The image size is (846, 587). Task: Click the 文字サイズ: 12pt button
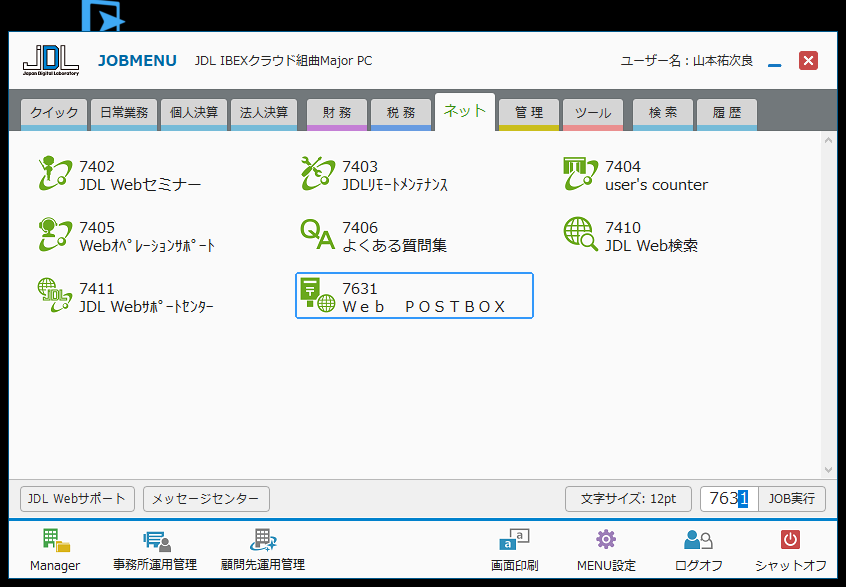628,499
